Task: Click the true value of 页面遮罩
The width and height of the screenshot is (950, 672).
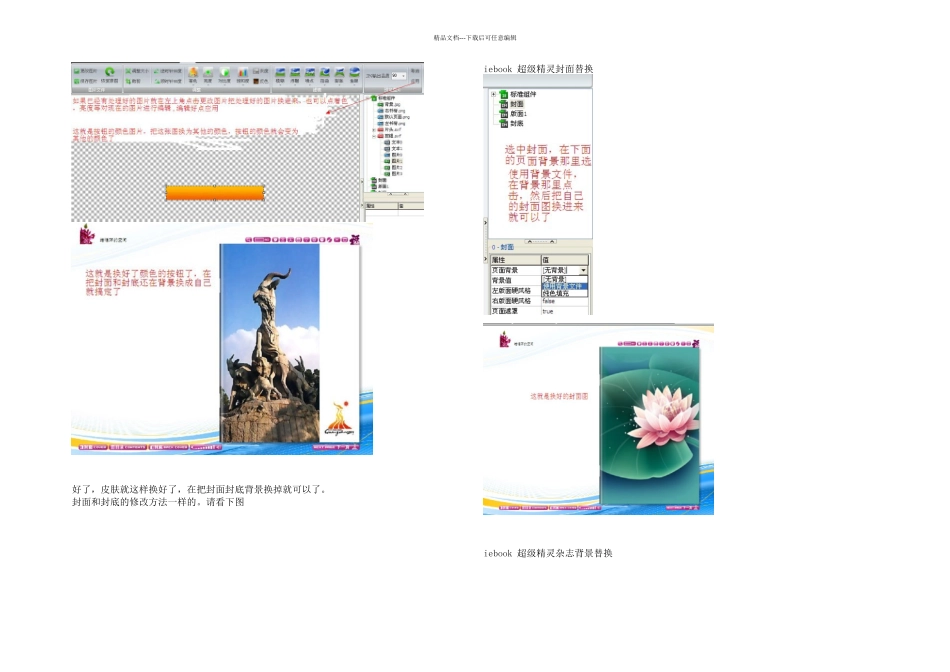Action: point(548,311)
